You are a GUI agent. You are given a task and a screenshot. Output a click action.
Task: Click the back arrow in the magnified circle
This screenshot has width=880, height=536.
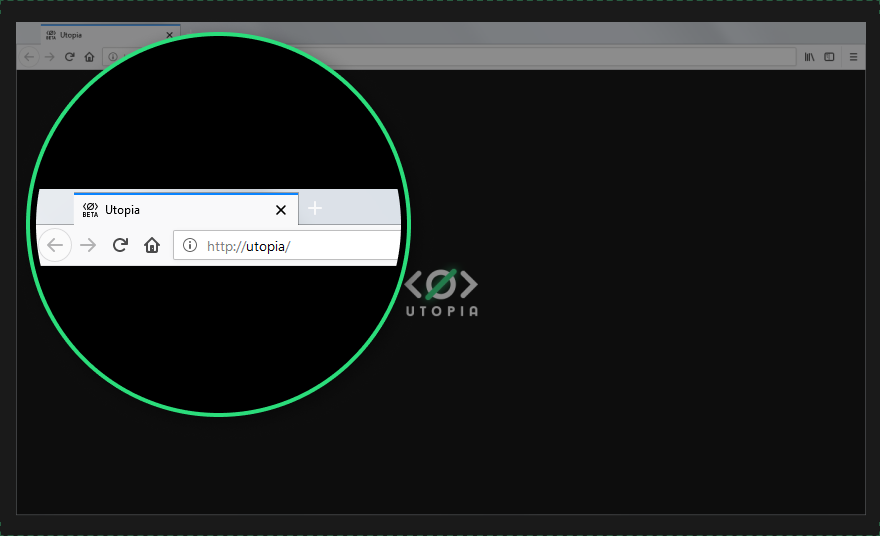[55, 245]
